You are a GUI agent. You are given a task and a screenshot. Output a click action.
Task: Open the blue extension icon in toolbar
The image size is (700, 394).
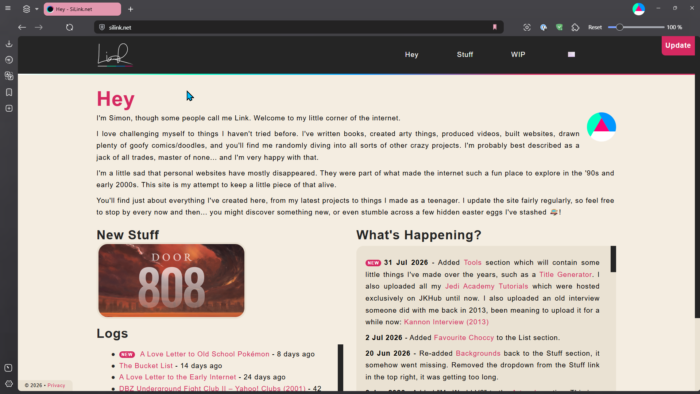pos(543,27)
